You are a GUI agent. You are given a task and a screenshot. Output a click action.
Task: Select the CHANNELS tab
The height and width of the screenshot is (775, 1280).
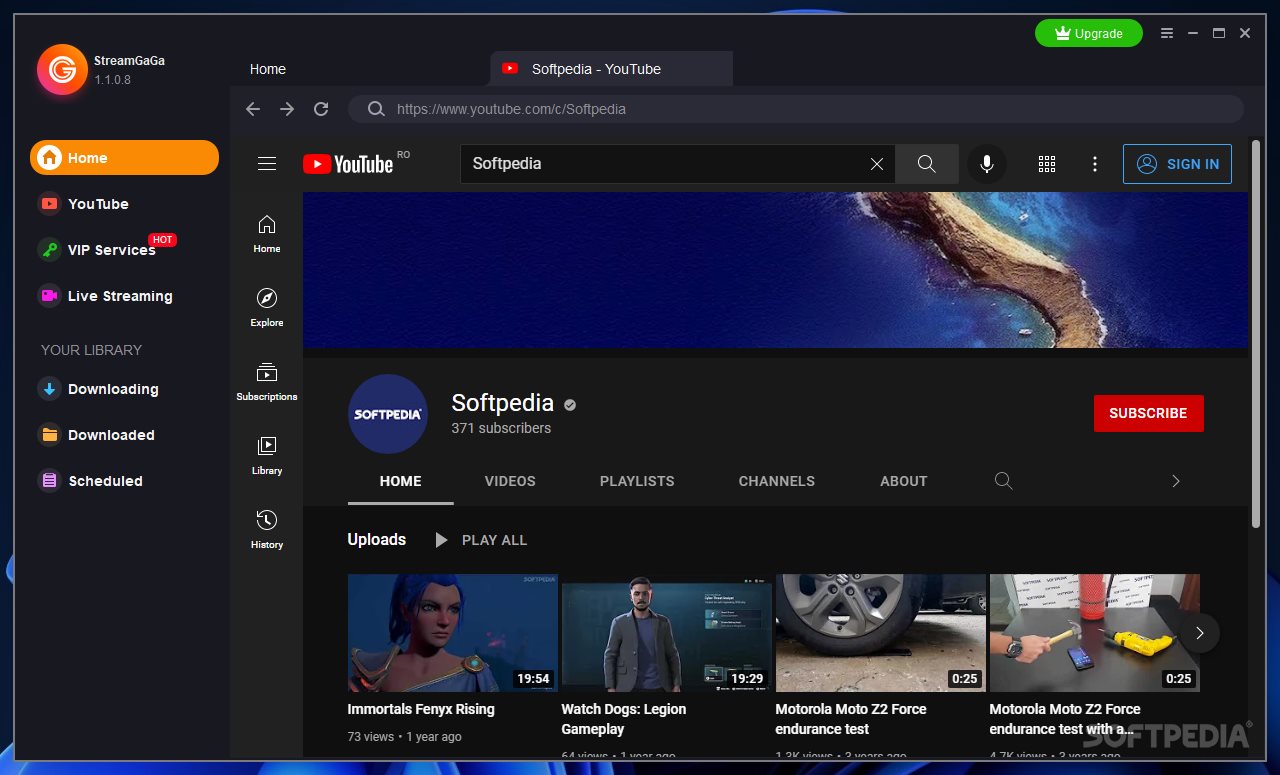(x=777, y=481)
